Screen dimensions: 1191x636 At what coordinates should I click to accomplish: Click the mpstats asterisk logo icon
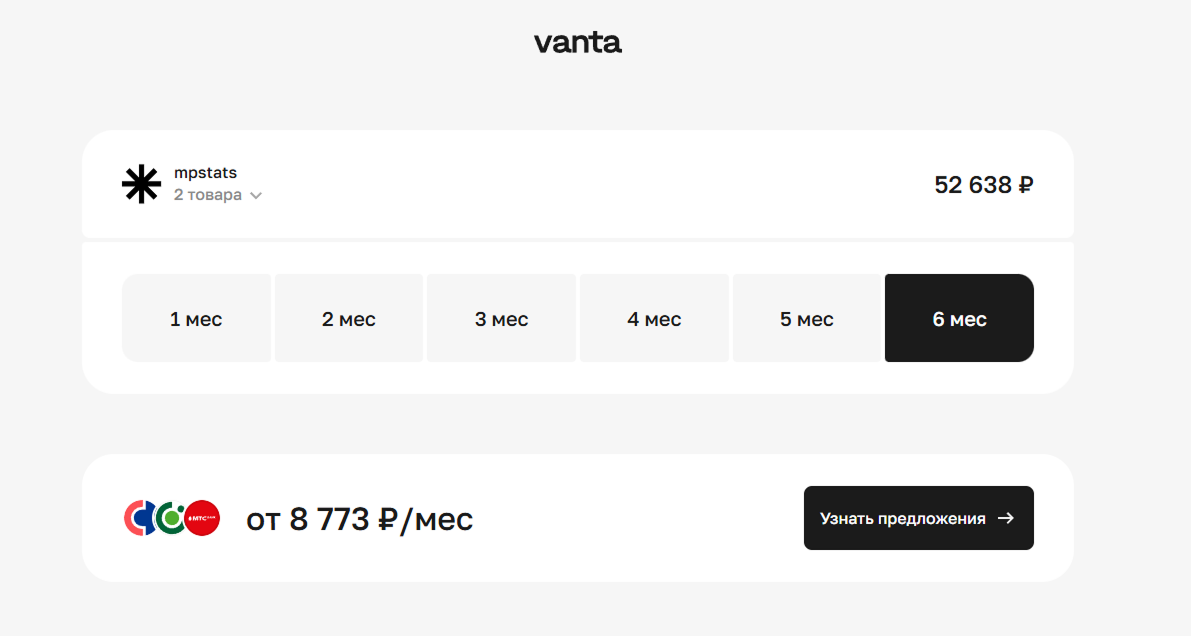(141, 184)
